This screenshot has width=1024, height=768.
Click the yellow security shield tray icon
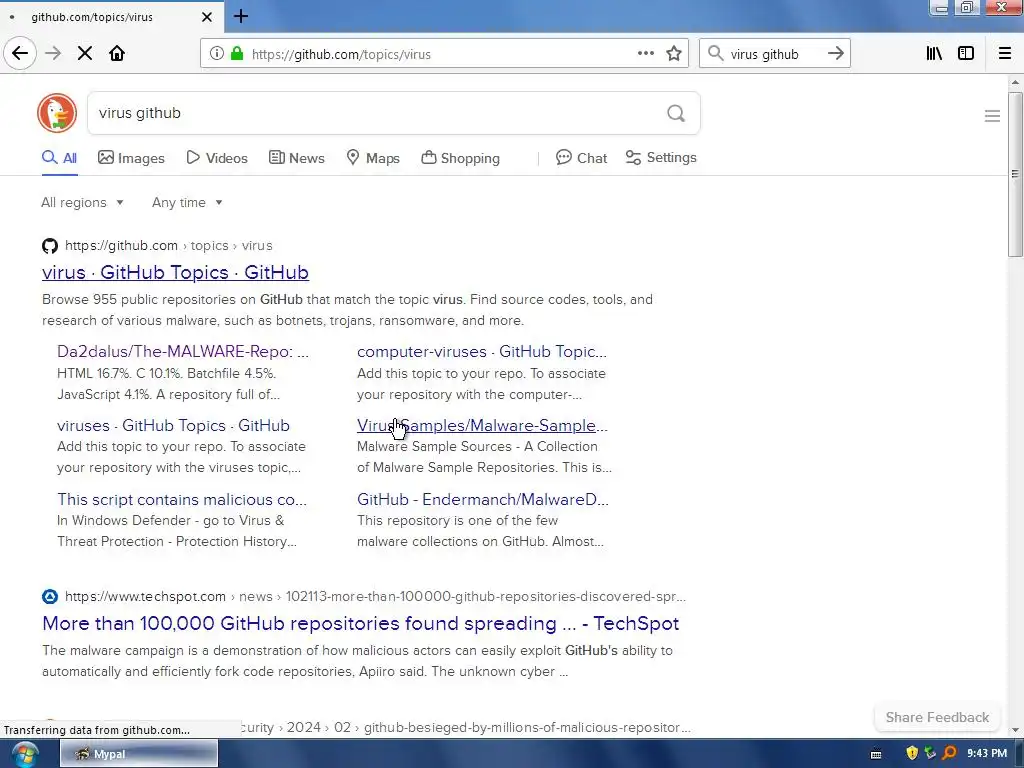[x=912, y=754]
